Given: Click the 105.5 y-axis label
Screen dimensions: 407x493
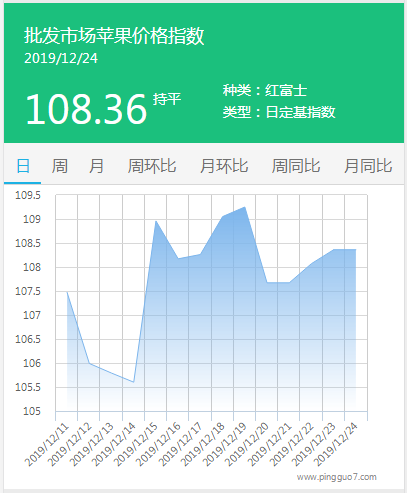Looking at the screenshot, I should 28,387.
